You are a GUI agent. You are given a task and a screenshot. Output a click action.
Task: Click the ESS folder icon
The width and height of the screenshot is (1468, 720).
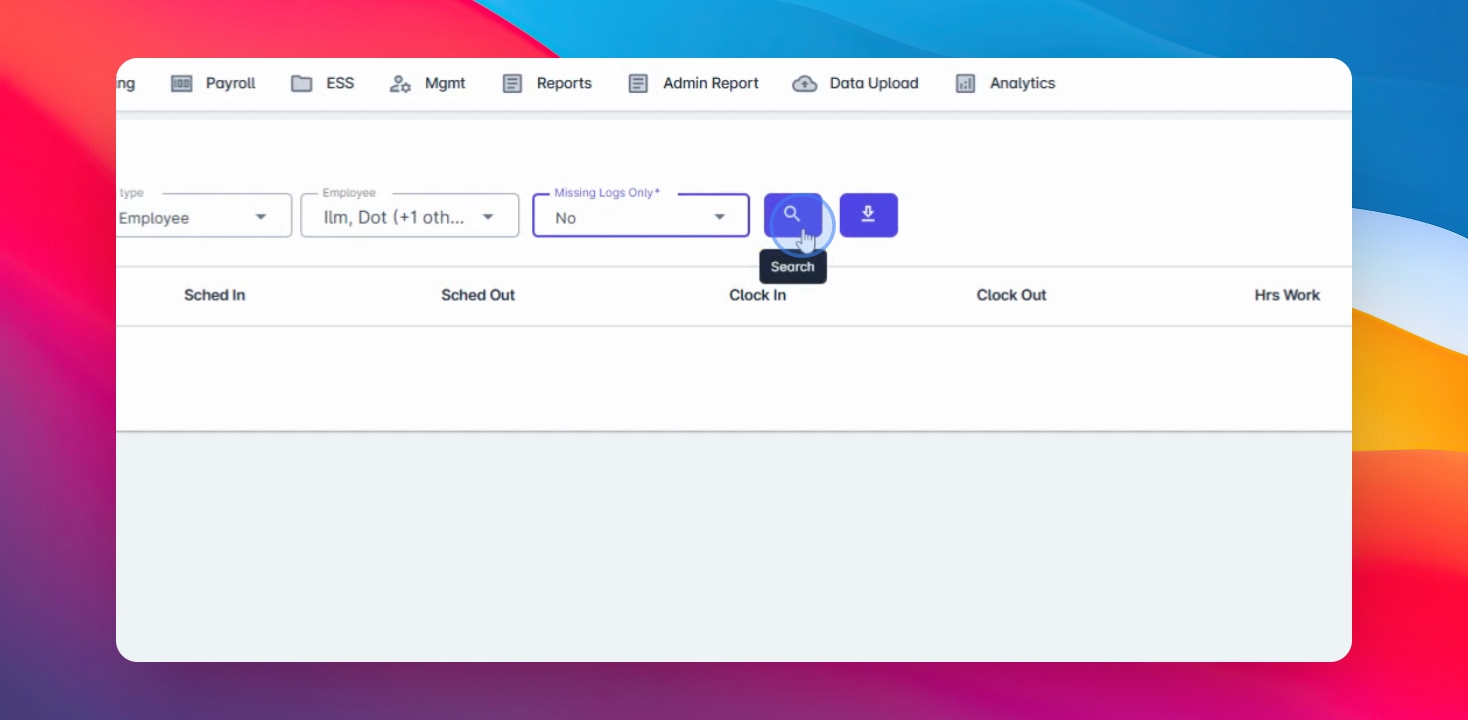click(302, 84)
